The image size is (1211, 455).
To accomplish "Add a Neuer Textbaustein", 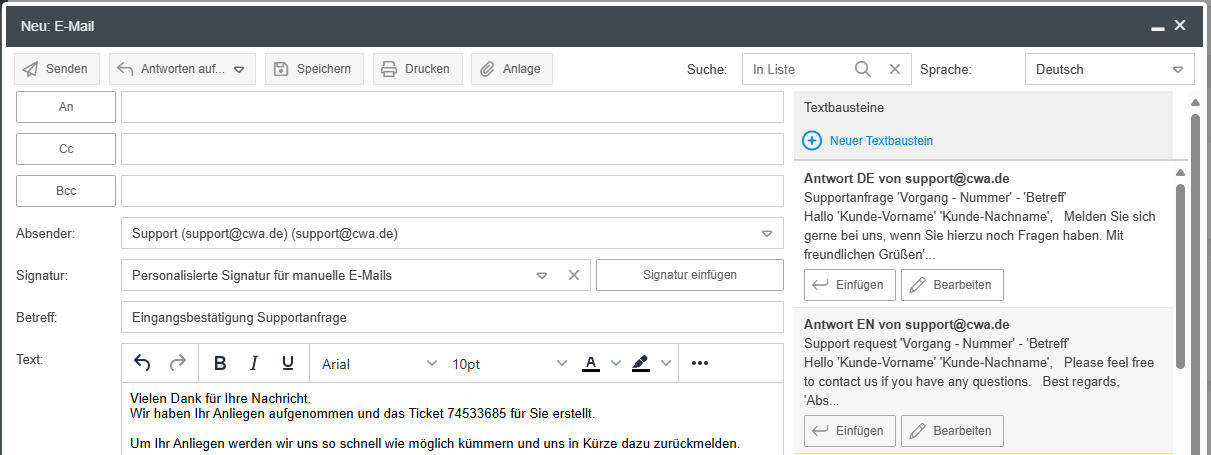I will click(868, 141).
